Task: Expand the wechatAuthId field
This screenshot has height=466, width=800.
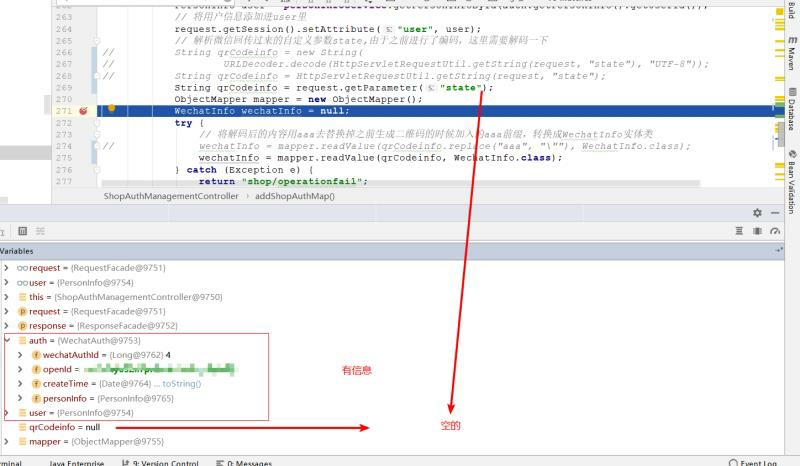Action: 20,355
